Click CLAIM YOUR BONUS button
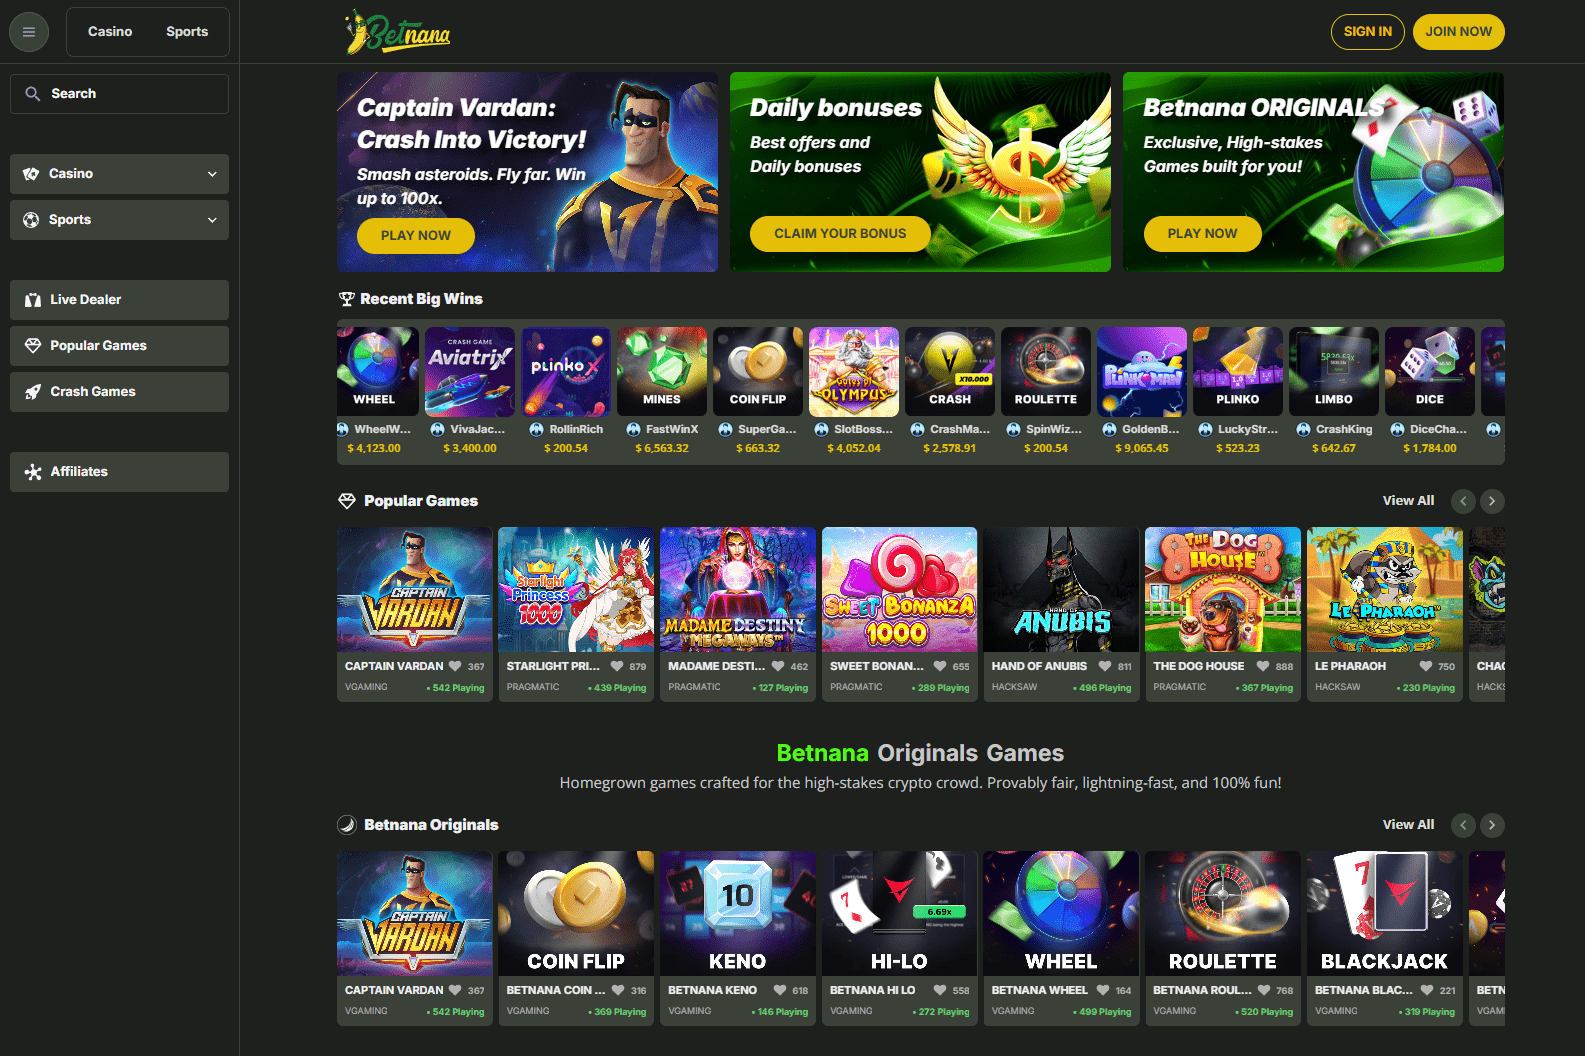The width and height of the screenshot is (1585, 1056). 840,234
